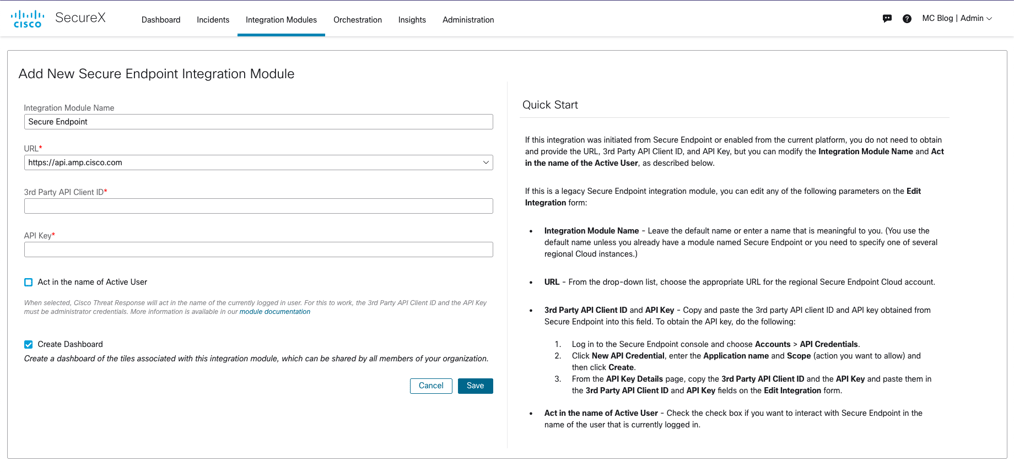Open the Insights tab
This screenshot has height=472, width=1014.
click(412, 20)
